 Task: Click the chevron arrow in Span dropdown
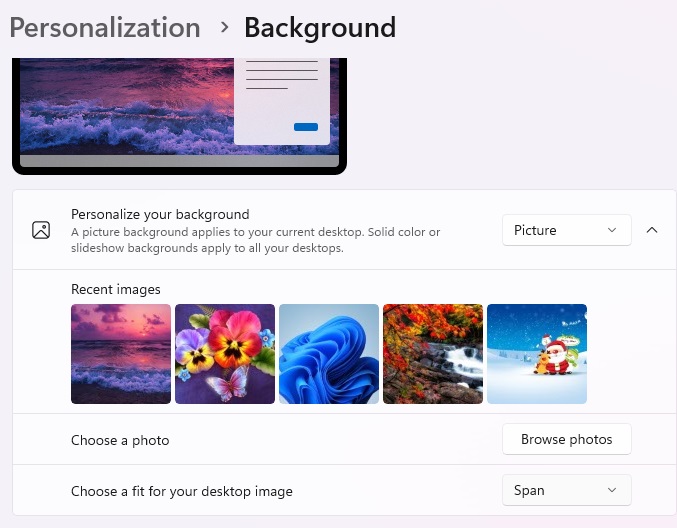tap(612, 490)
